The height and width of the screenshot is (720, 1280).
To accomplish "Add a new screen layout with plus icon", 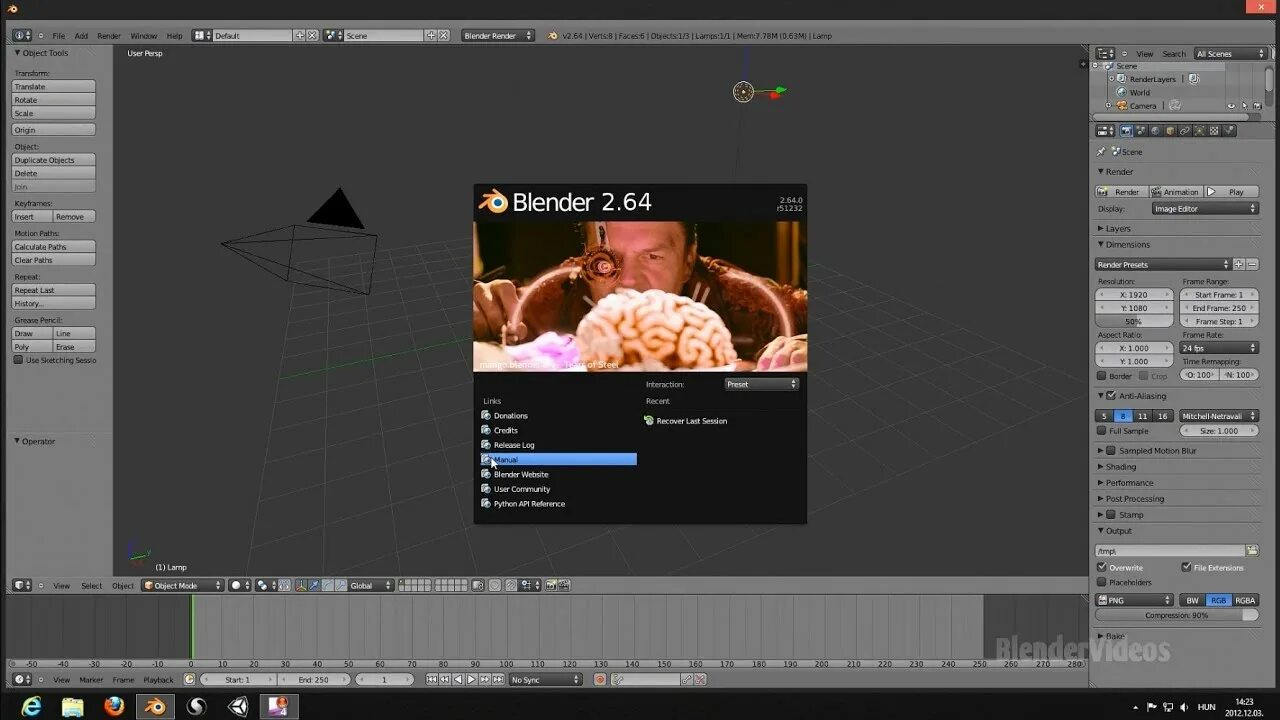I will coord(299,35).
